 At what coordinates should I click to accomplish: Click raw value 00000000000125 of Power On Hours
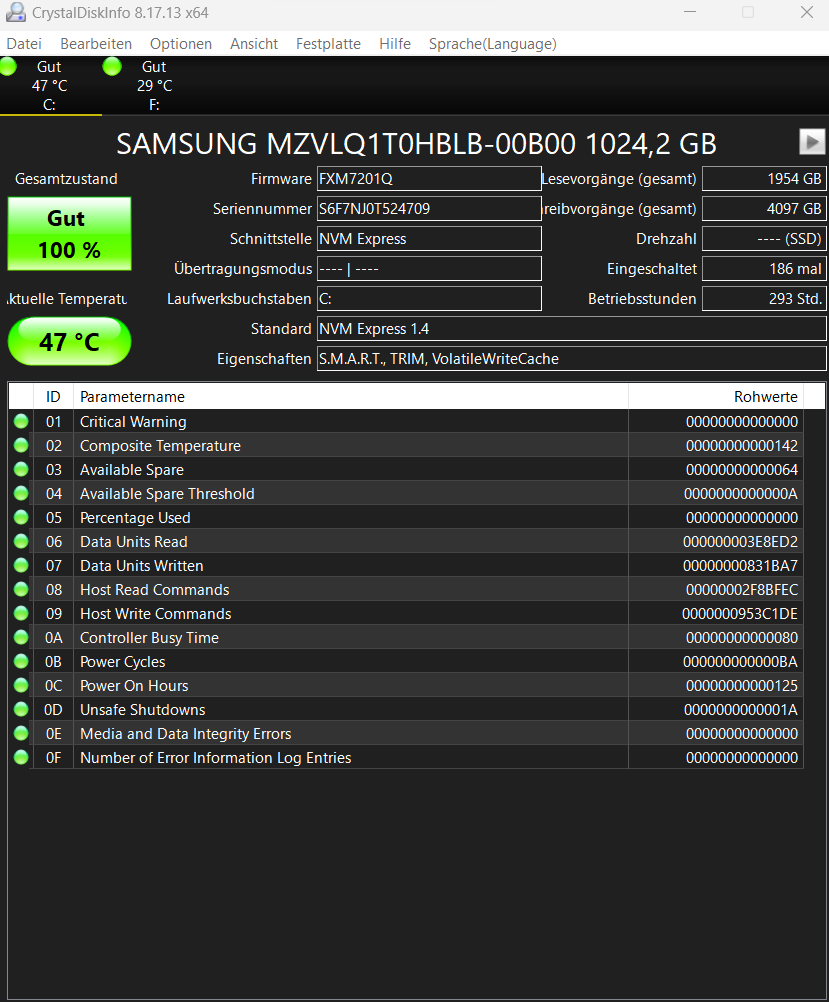click(741, 686)
